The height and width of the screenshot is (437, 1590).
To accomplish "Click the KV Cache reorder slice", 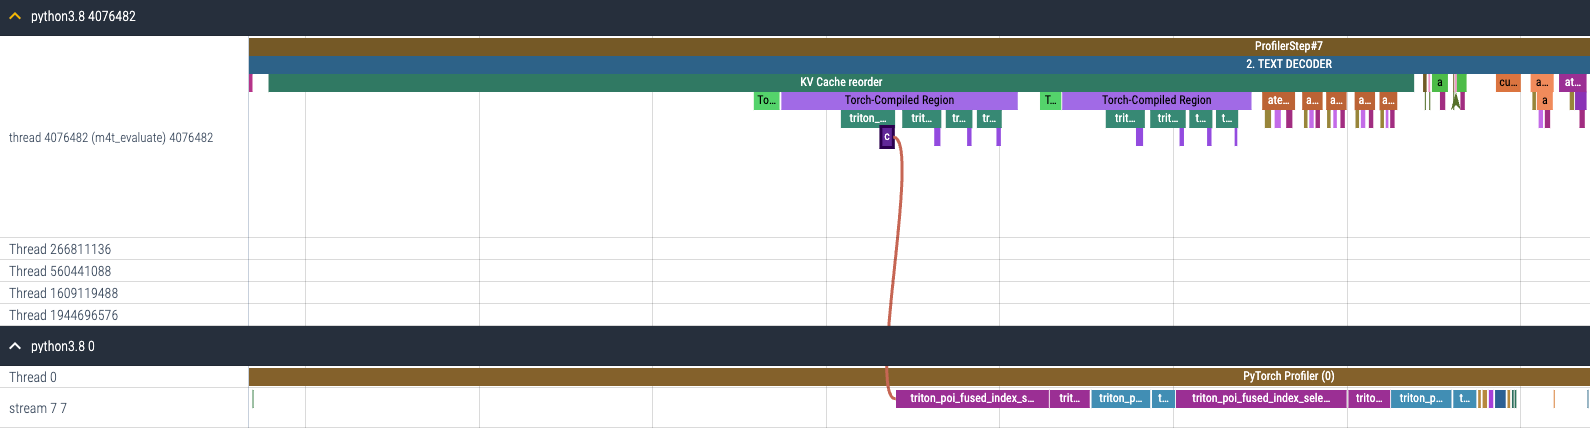I will point(840,82).
